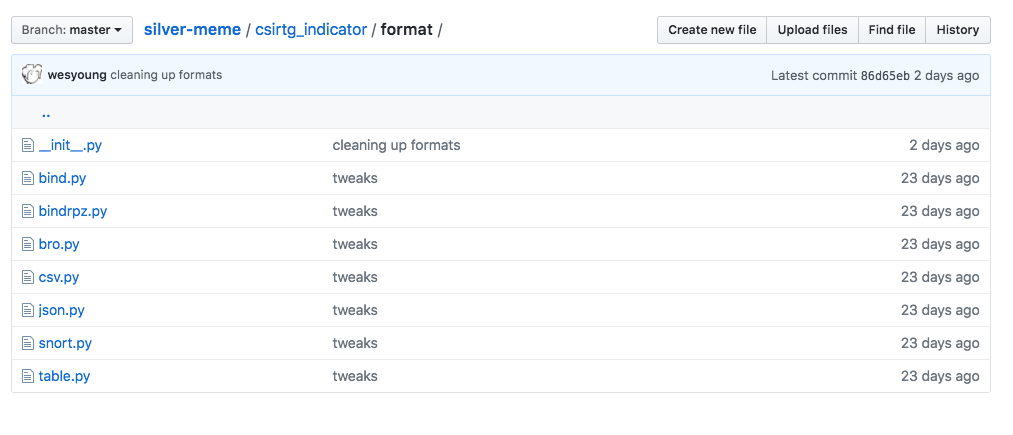The width and height of the screenshot is (1013, 435).
Task: Click 'tweaks' commit message for table.py
Action: [x=355, y=376]
